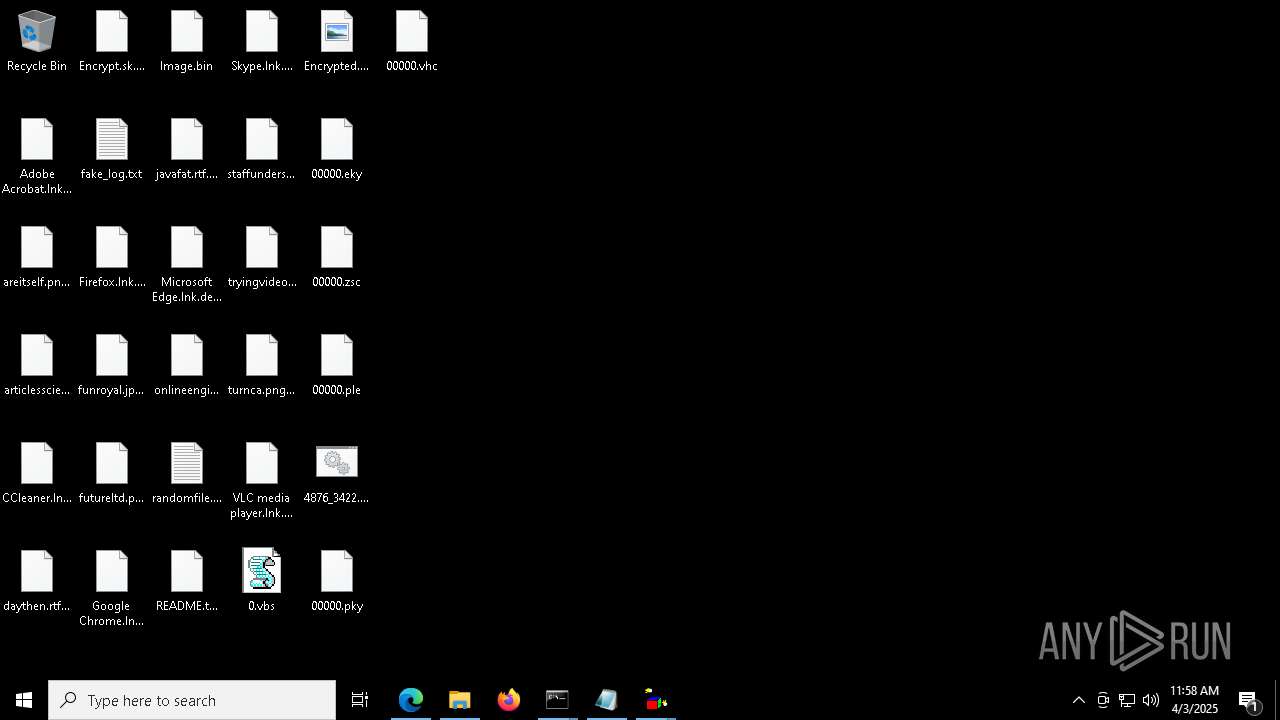This screenshot has height=720, width=1280.
Task: Select the javafat.rtf file icon
Action: 187,150
